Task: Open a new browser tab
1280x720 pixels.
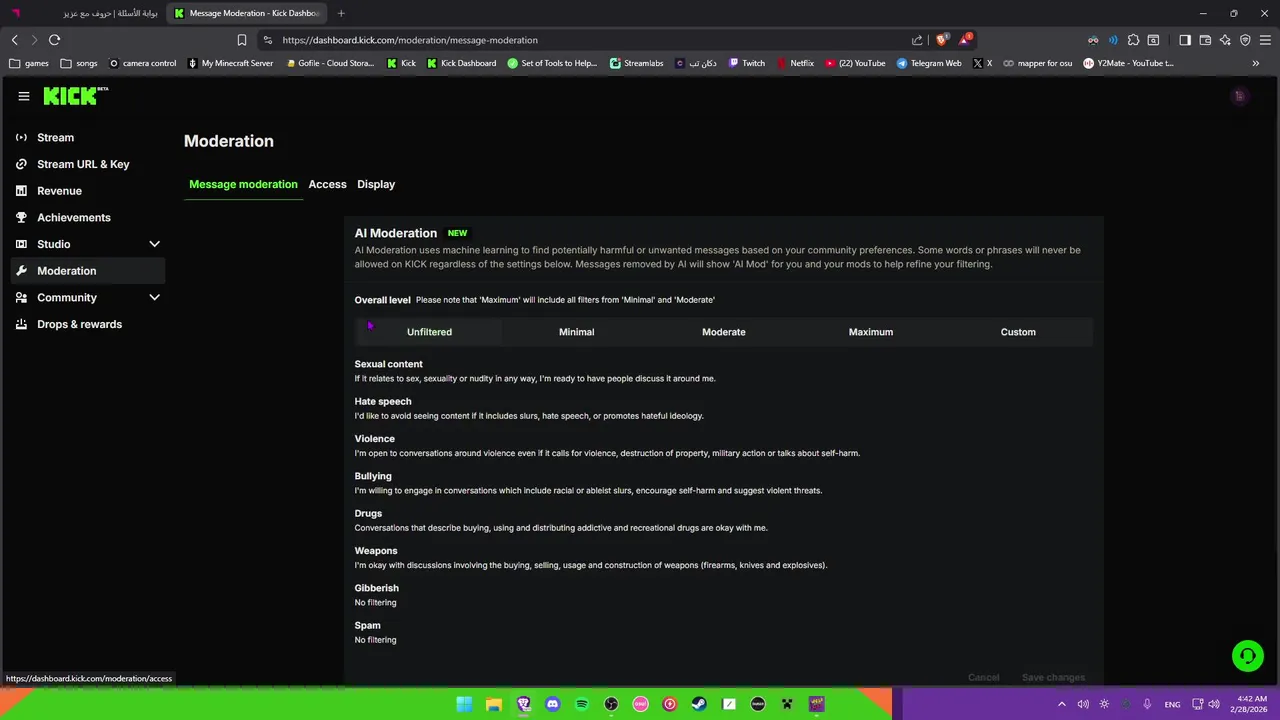Action: coord(341,13)
